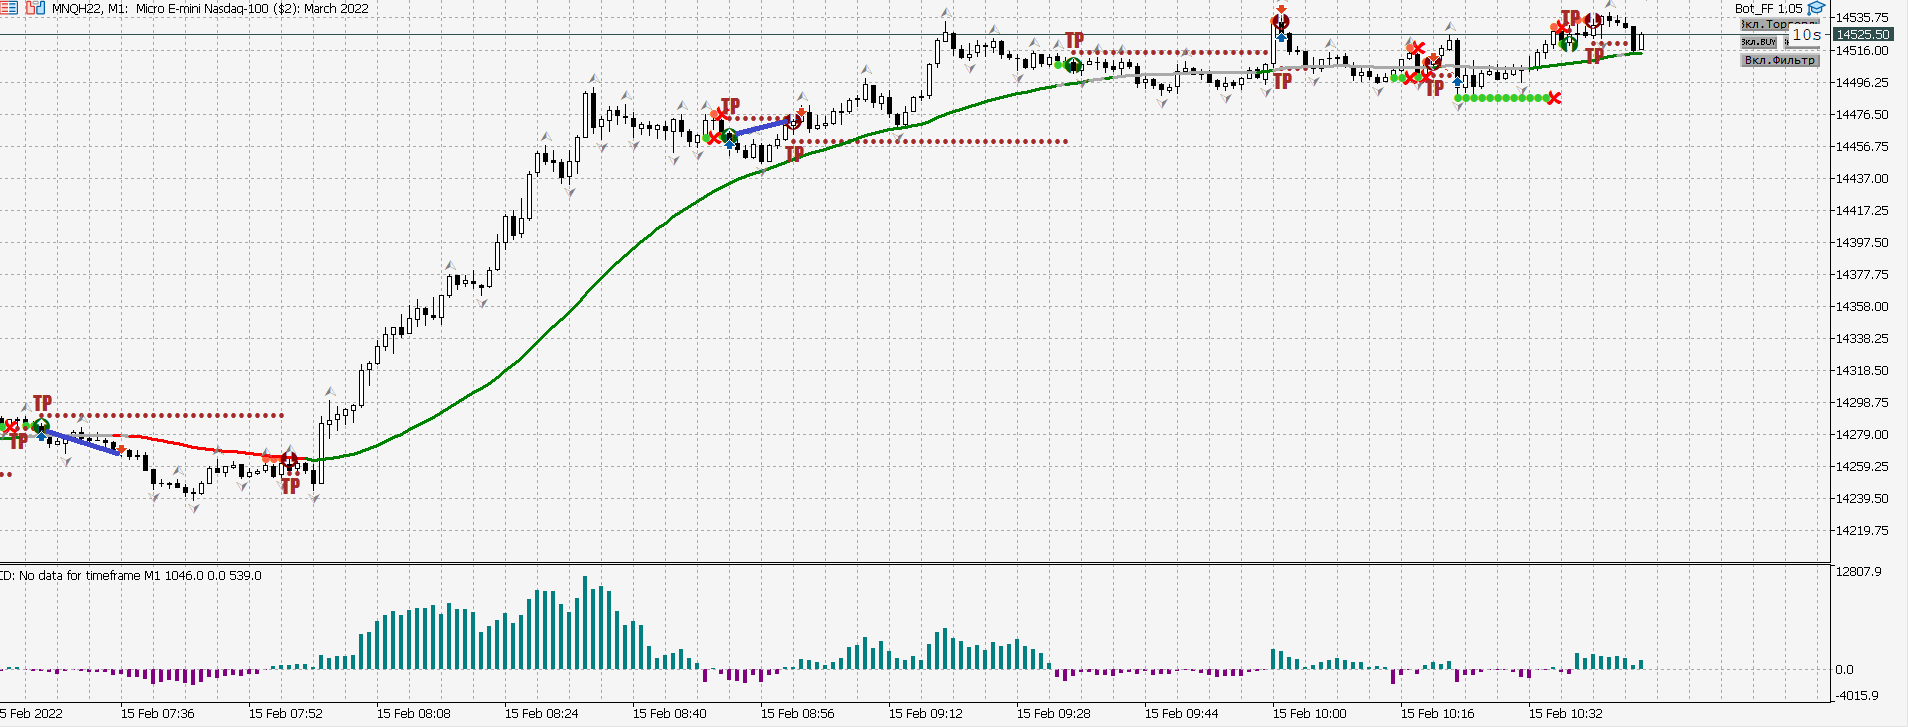Click the 15 Feb 10:00 time label
Image resolution: width=1908 pixels, height=727 pixels.
coord(1310,714)
